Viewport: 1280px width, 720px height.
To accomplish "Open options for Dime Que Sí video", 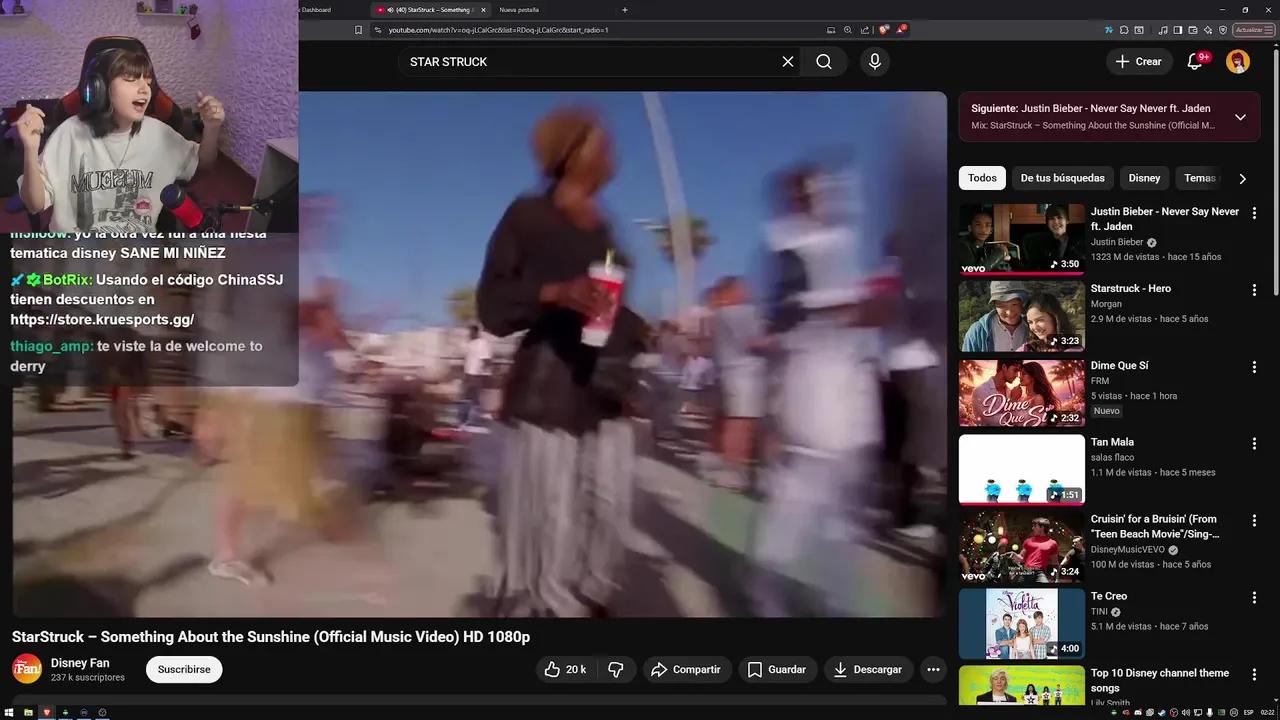I will 1254,367.
